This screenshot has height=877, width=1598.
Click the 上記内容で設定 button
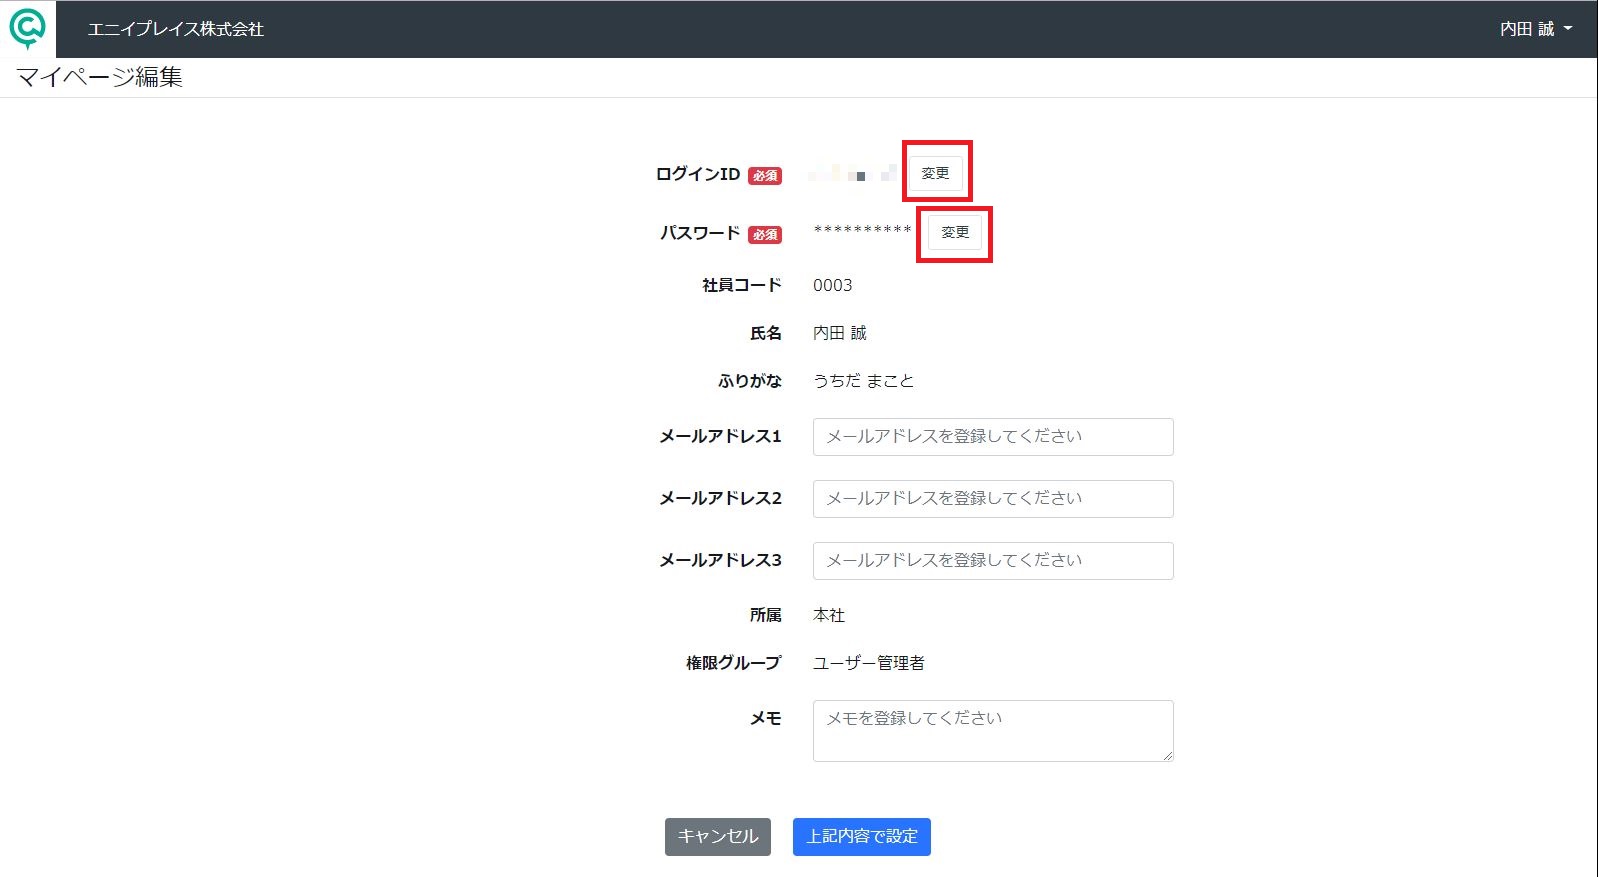tap(862, 837)
